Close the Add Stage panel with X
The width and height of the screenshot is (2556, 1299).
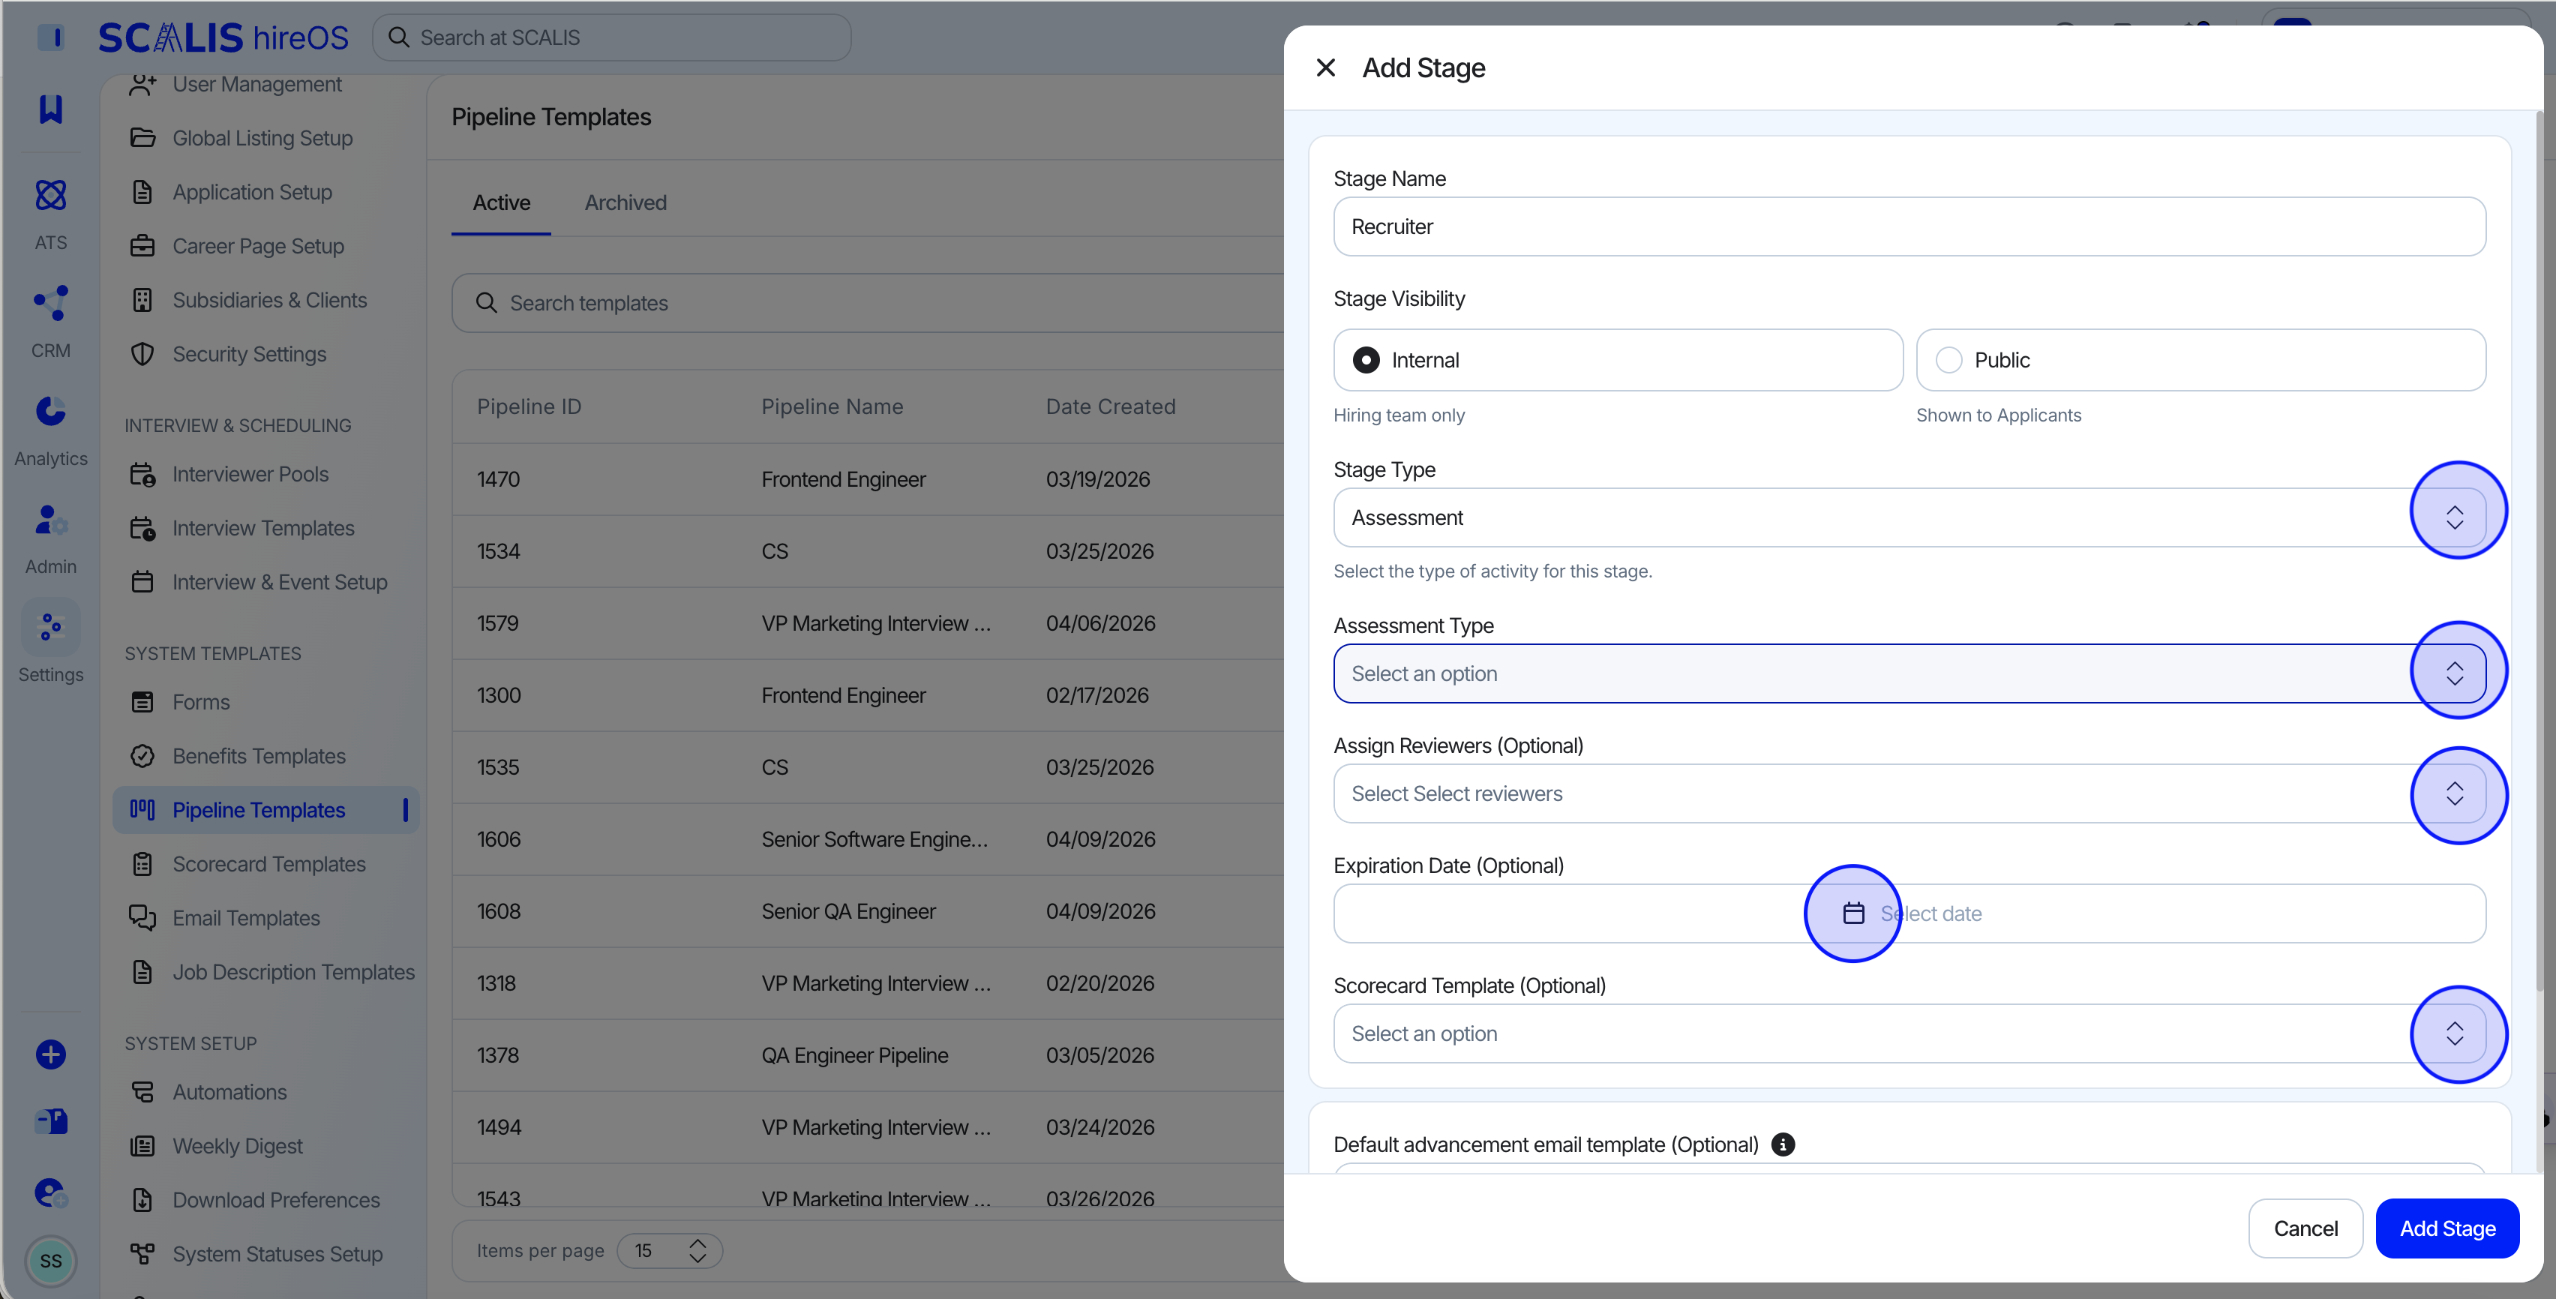1325,68
